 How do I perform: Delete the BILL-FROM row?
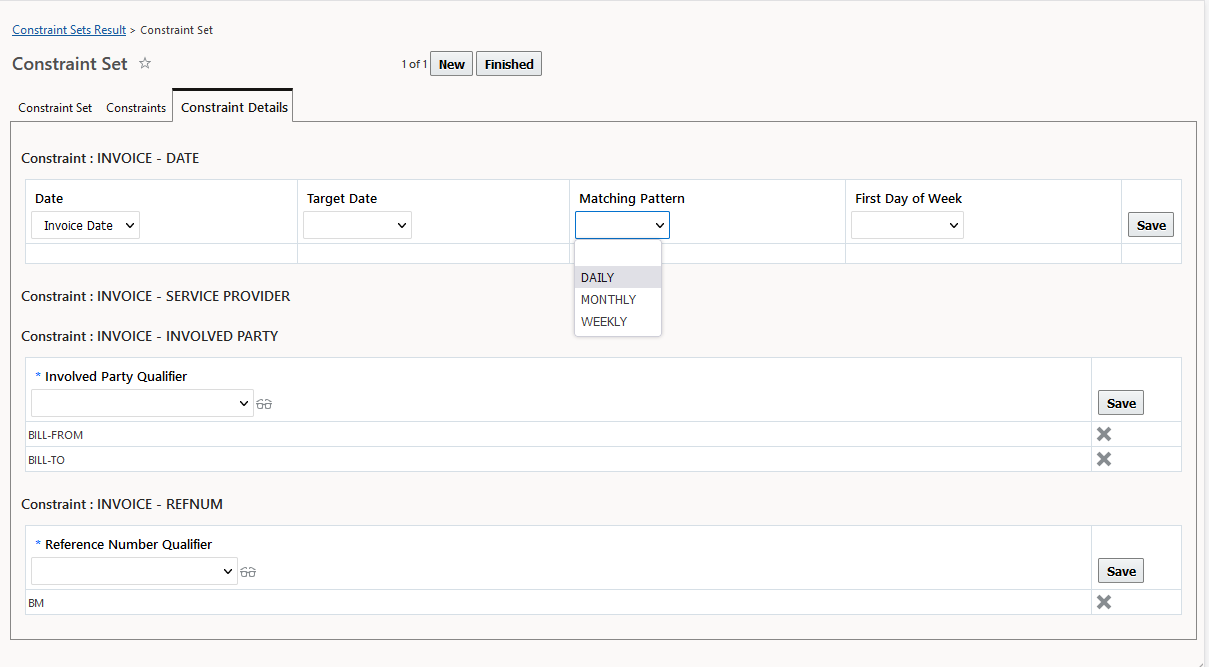coord(1104,434)
